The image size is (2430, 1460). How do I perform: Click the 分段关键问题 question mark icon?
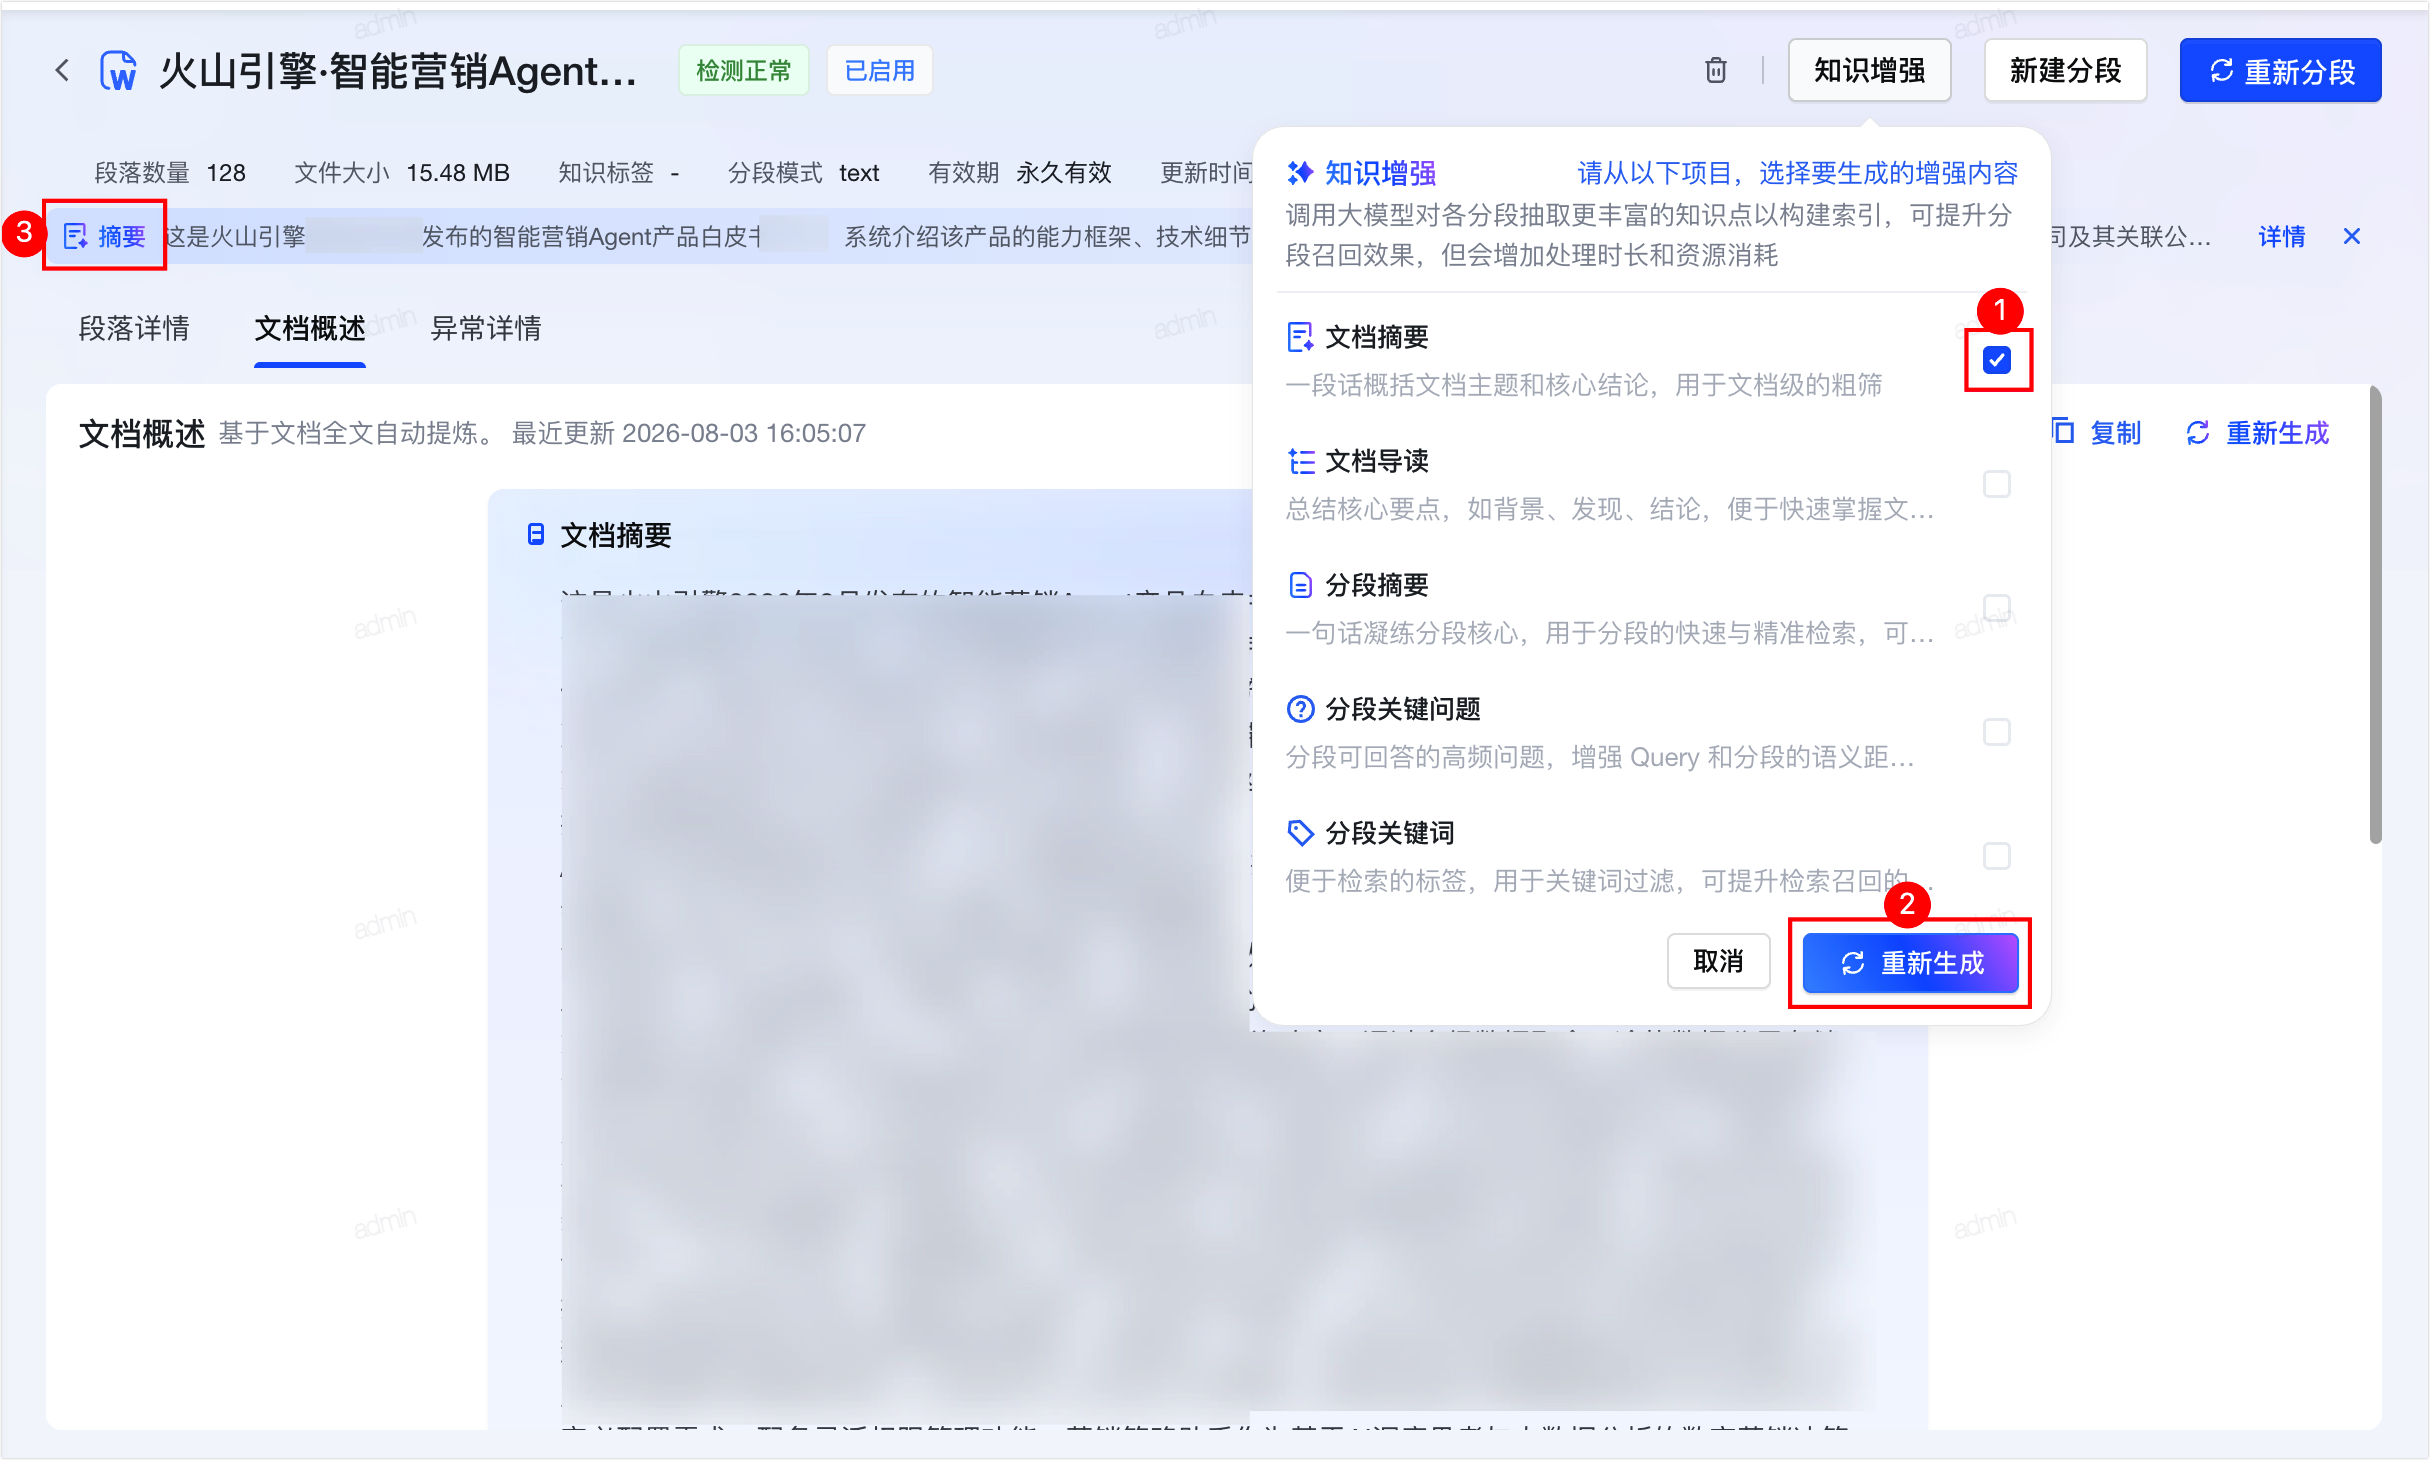(1300, 709)
